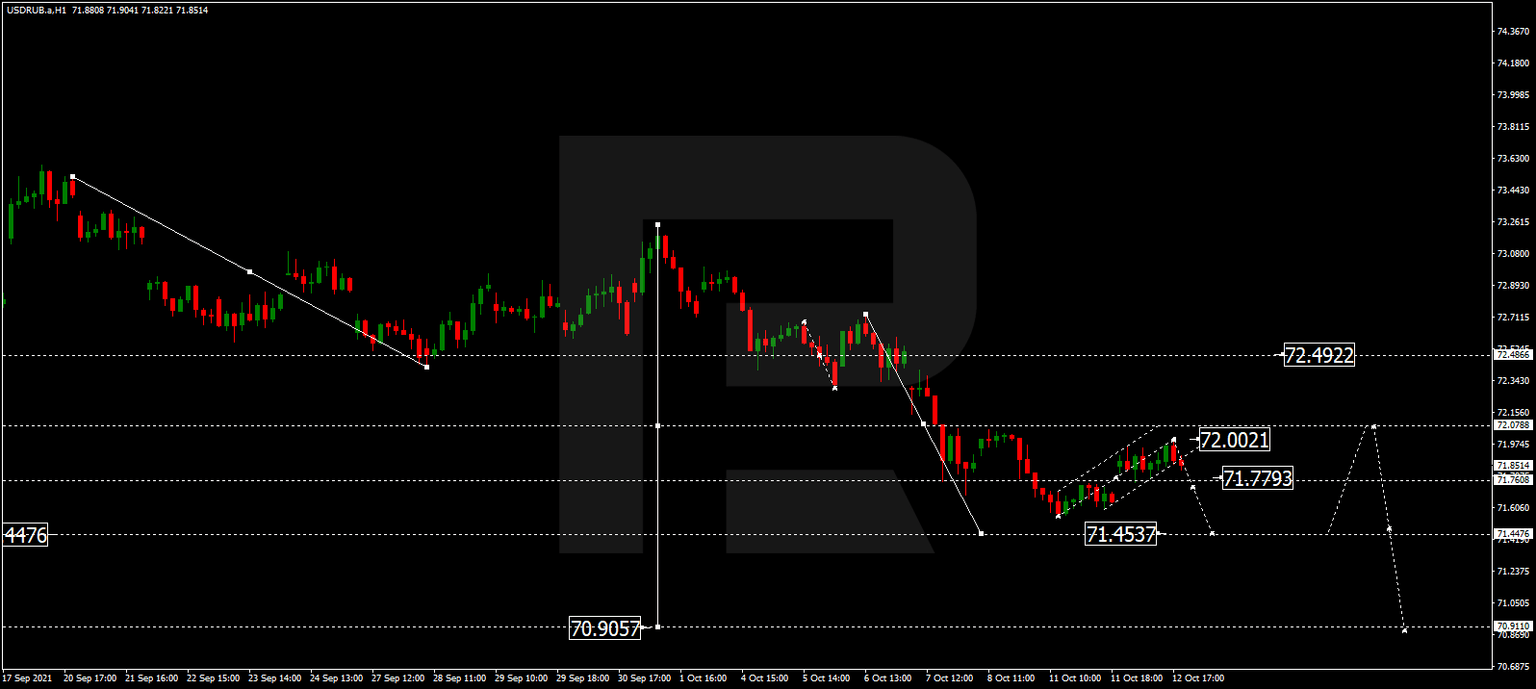Click the 4476 label on left edge
1536x689 pixels.
click(x=22, y=536)
